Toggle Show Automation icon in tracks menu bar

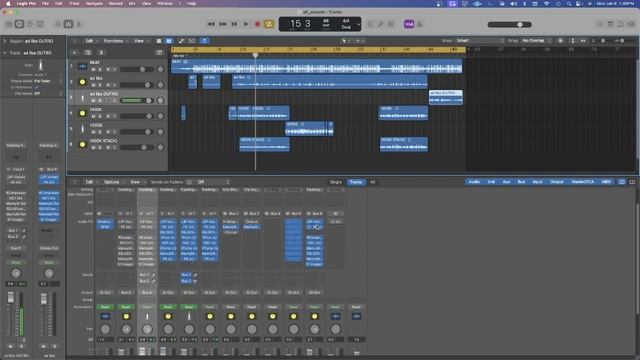click(x=181, y=41)
